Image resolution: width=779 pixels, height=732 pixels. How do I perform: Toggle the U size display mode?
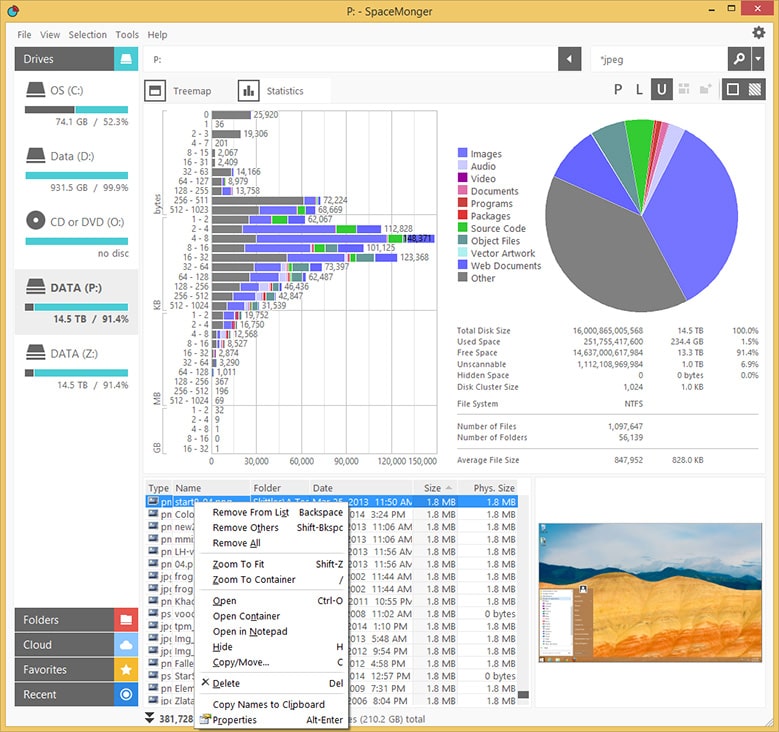tap(661, 89)
